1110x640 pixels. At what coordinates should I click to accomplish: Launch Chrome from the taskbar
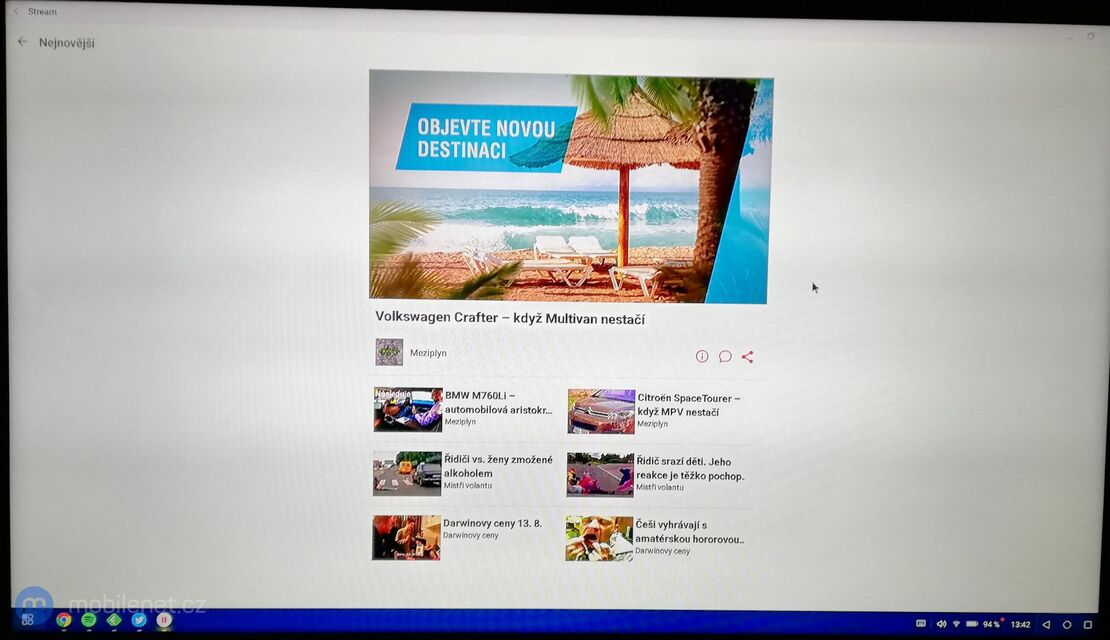[63, 620]
